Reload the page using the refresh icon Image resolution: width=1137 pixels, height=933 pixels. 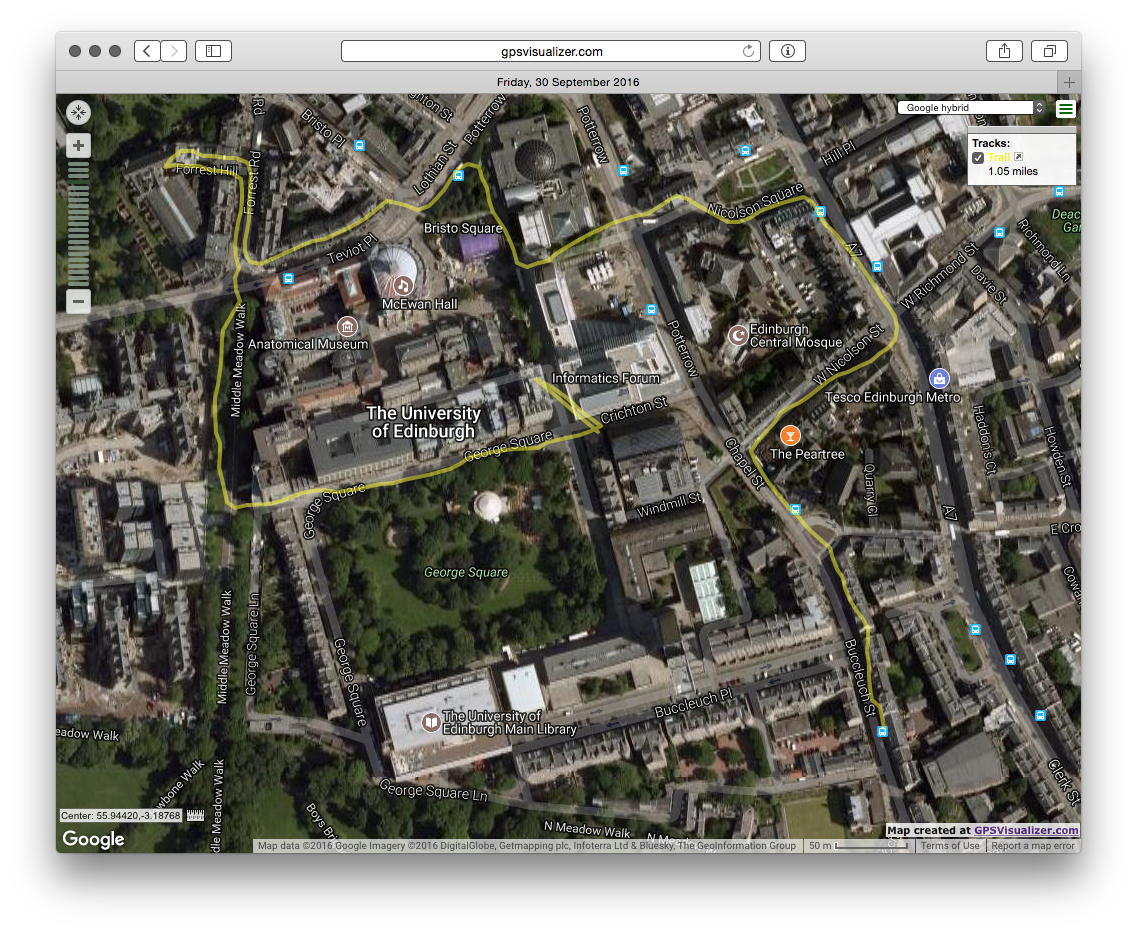click(x=748, y=51)
